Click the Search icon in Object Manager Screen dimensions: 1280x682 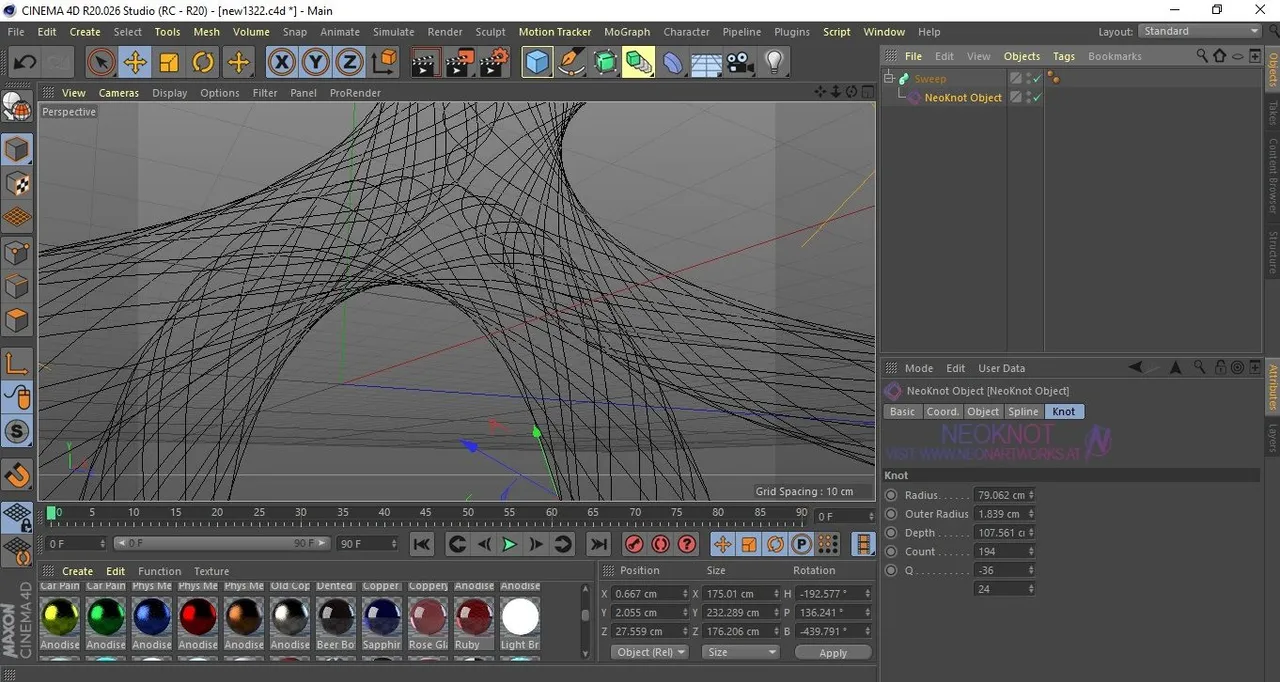pos(1203,56)
